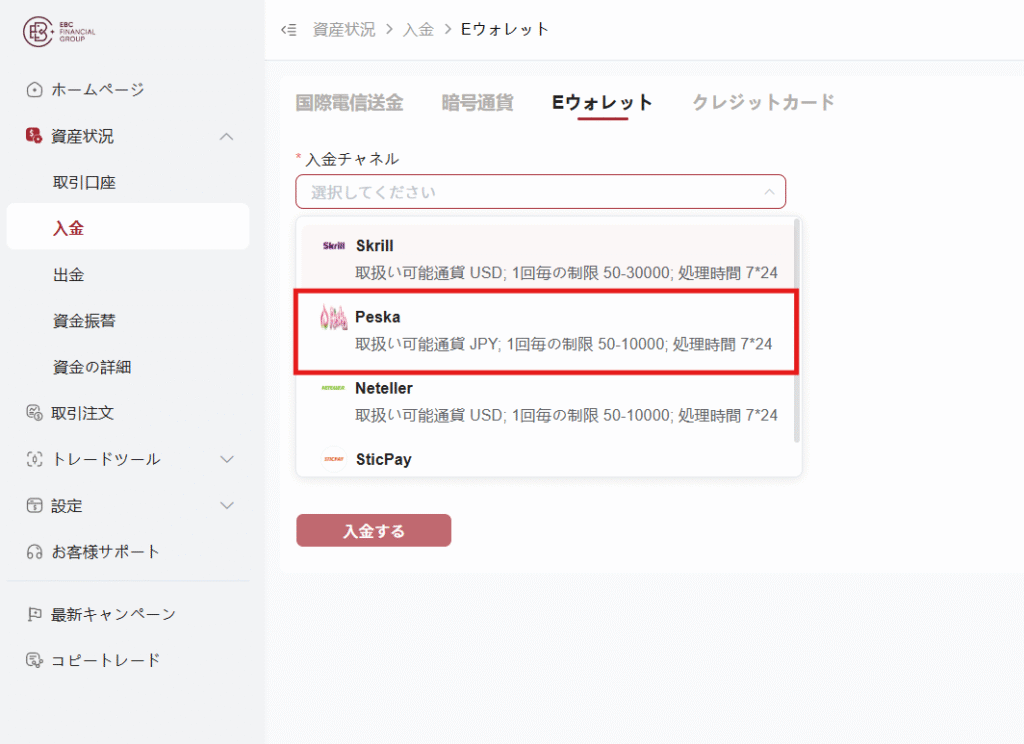Switch to the 暗号通貨 tab
1024x744 pixels.
click(477, 102)
